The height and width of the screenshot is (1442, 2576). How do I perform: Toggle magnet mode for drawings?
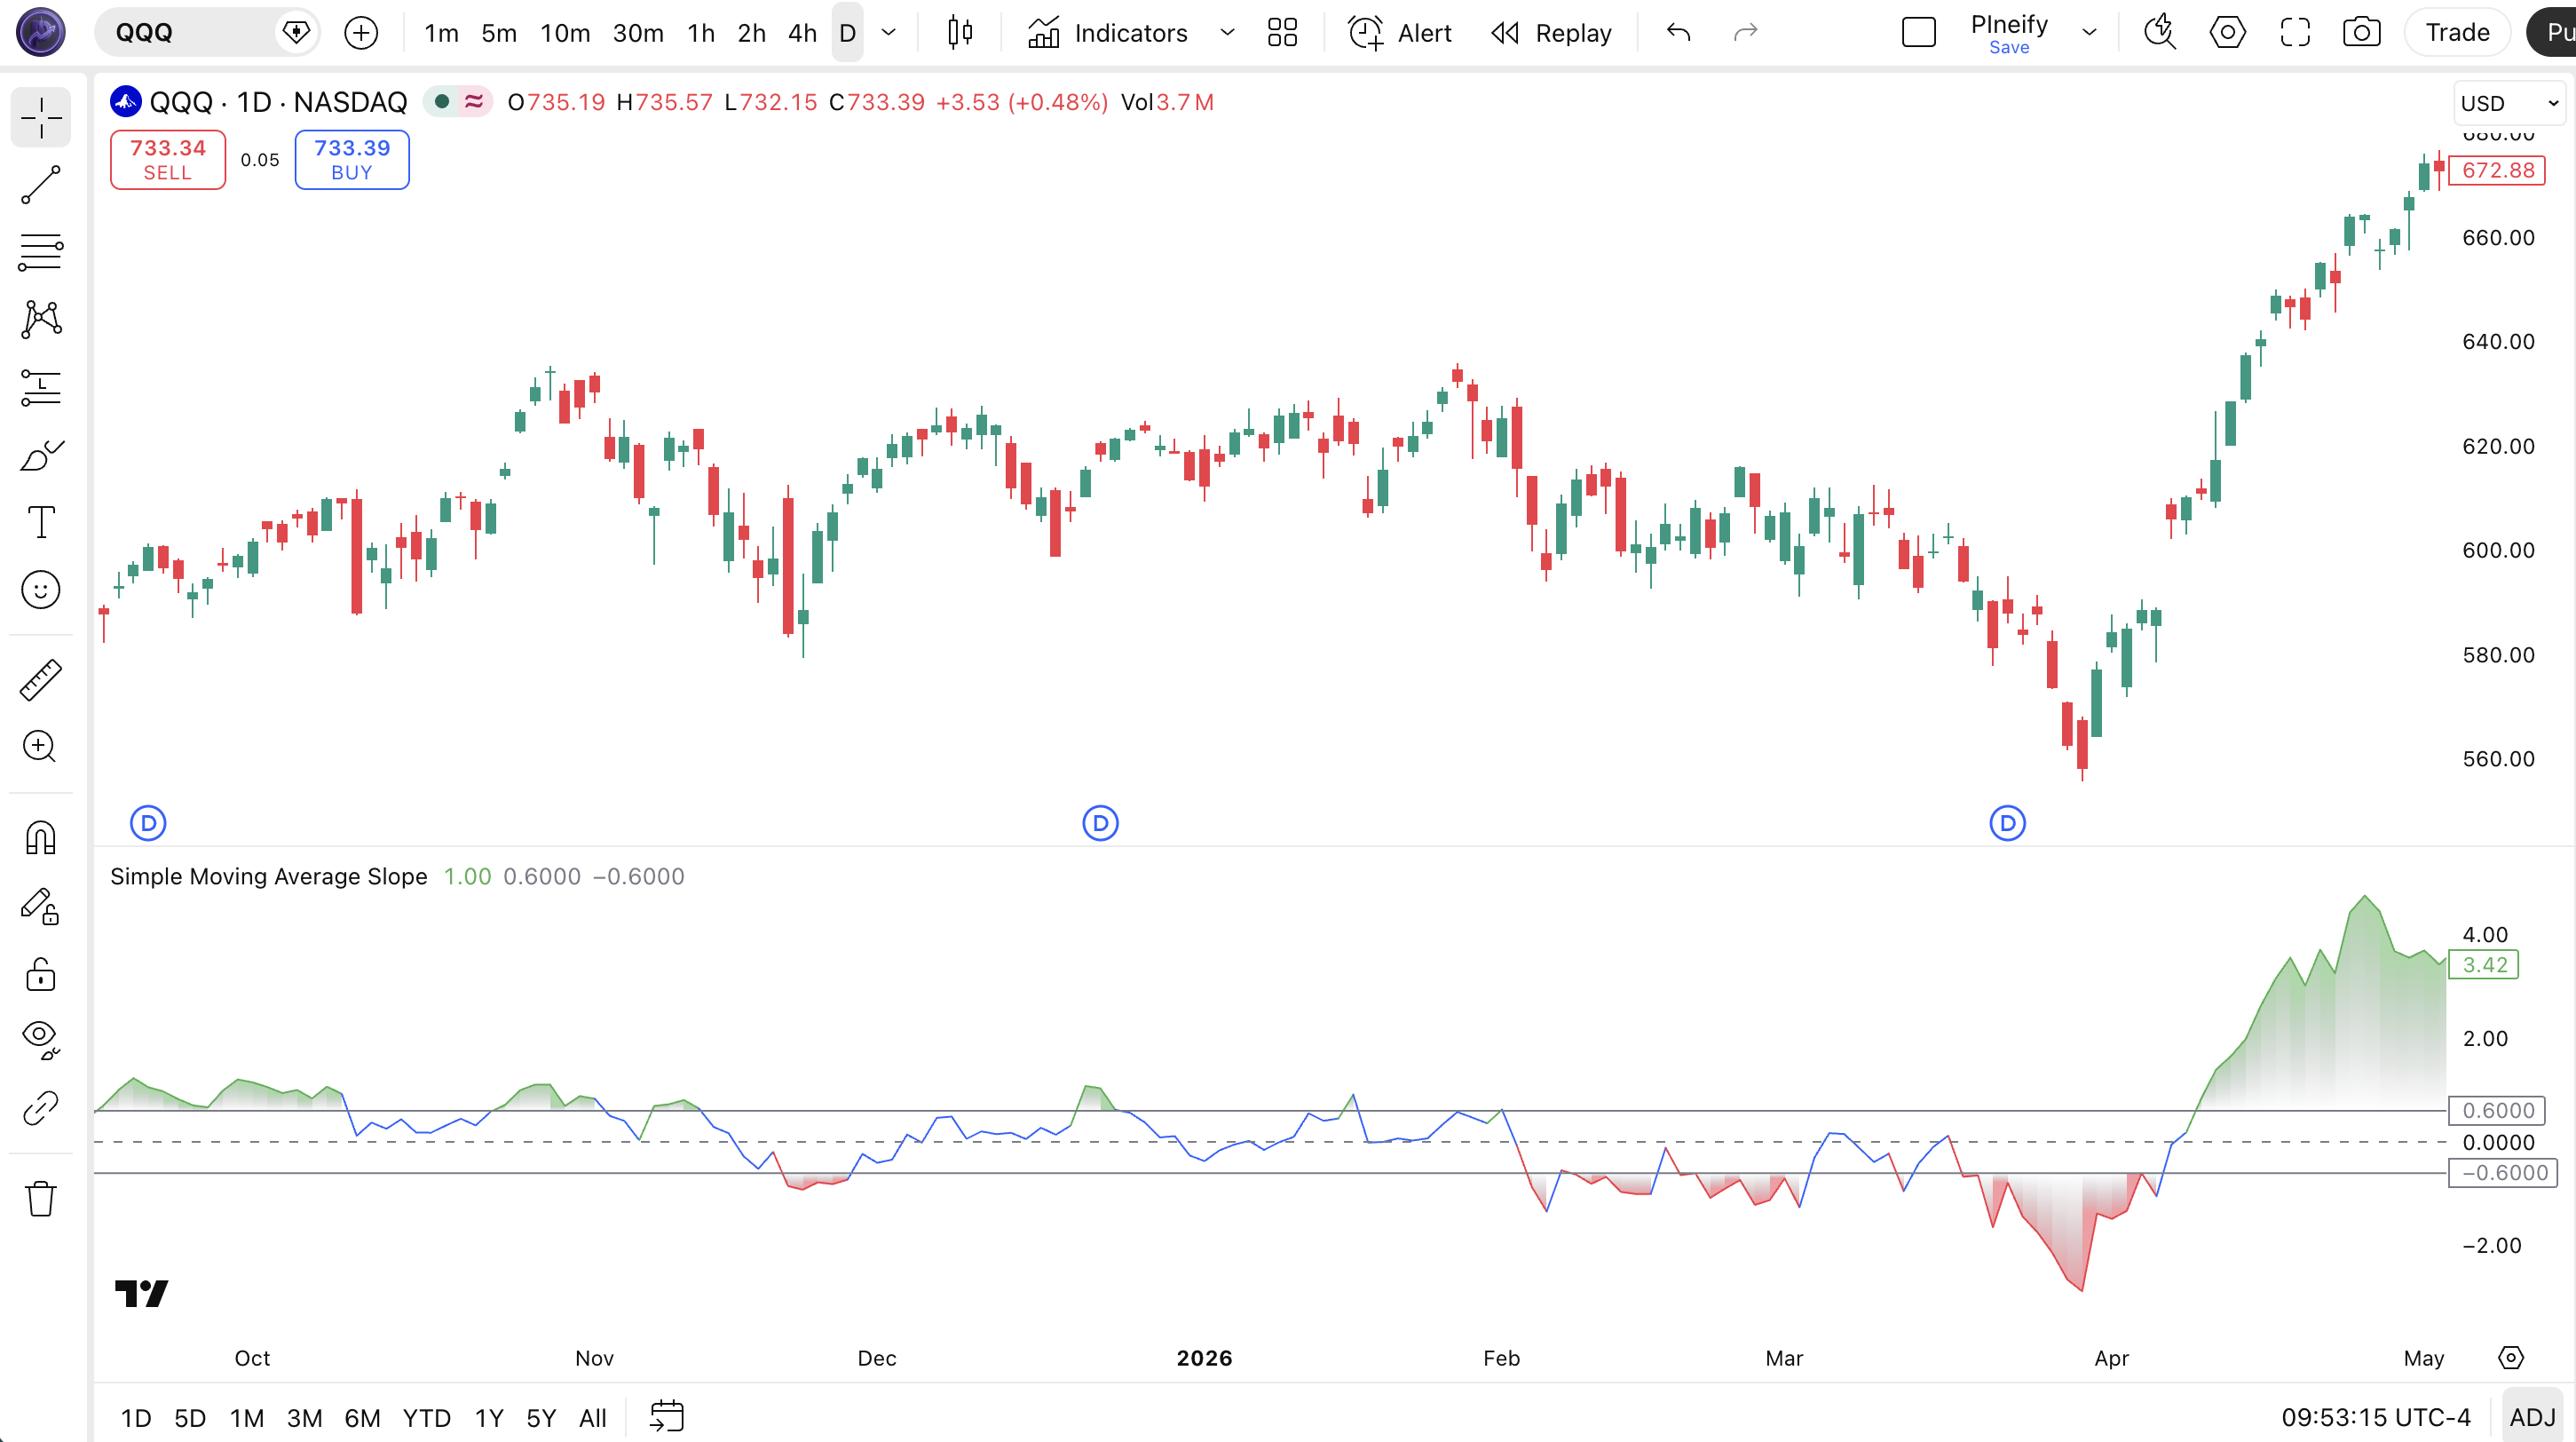tap(41, 838)
